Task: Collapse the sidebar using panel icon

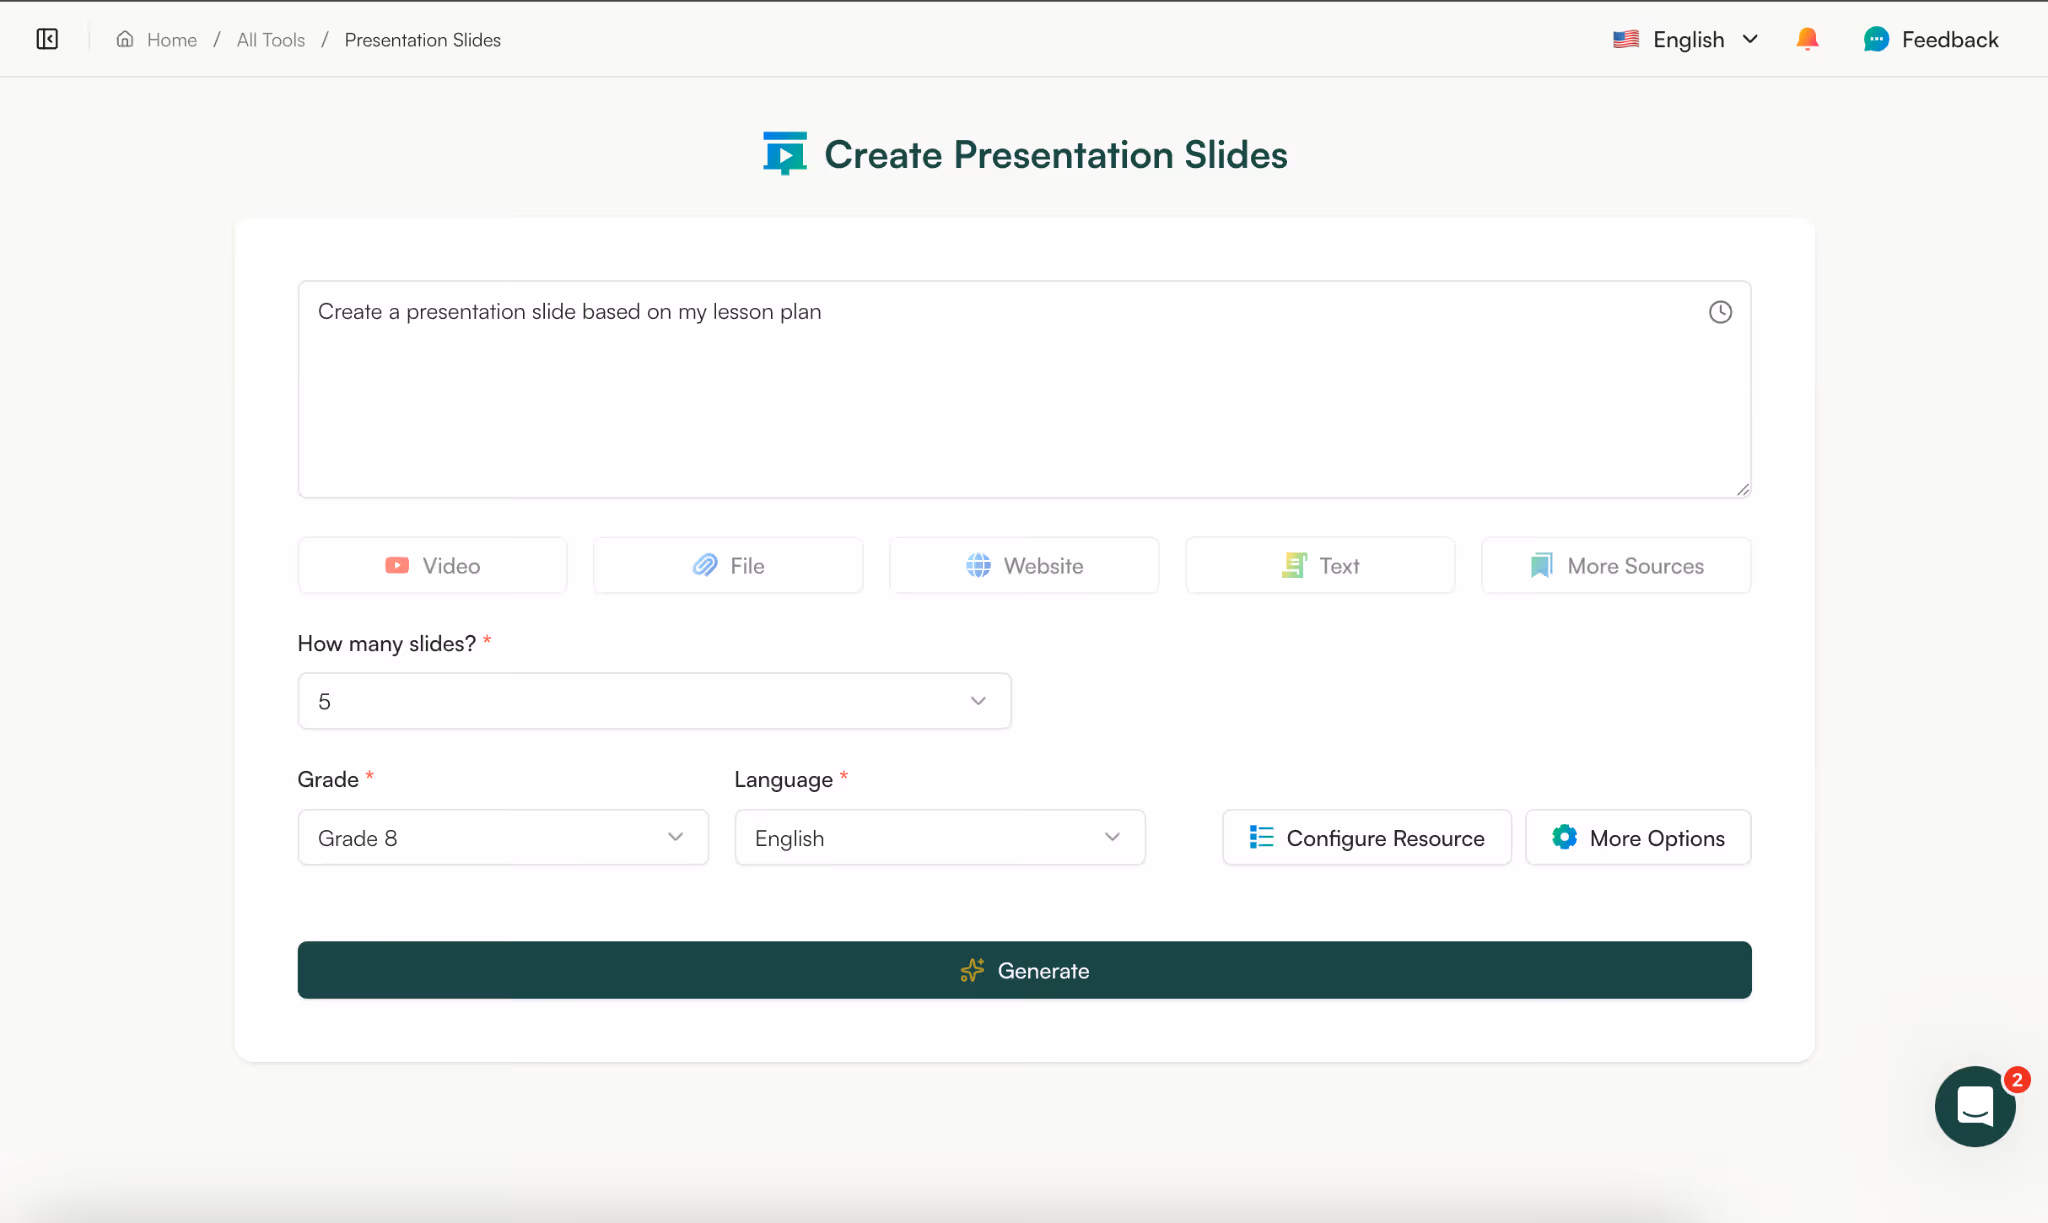Action: point(47,39)
